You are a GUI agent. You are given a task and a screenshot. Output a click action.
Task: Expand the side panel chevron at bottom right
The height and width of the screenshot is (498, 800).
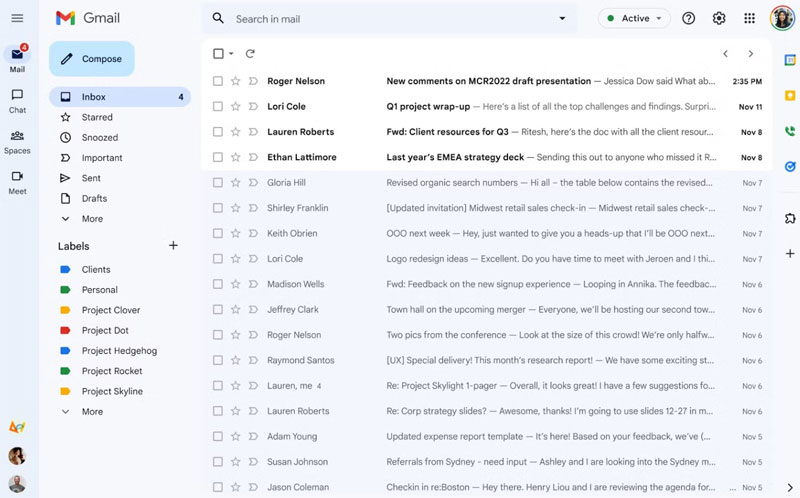790,488
